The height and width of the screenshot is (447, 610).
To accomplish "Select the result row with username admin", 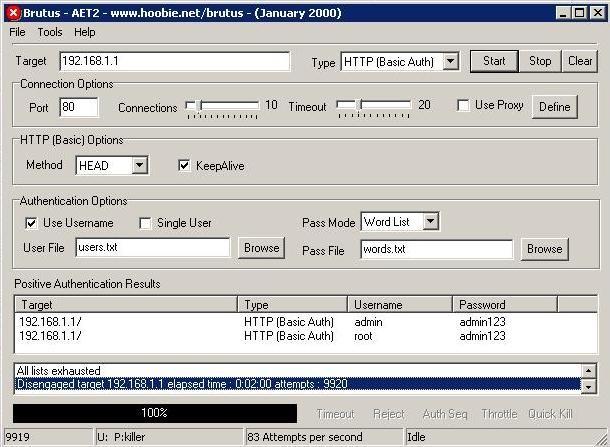I will pos(305,322).
